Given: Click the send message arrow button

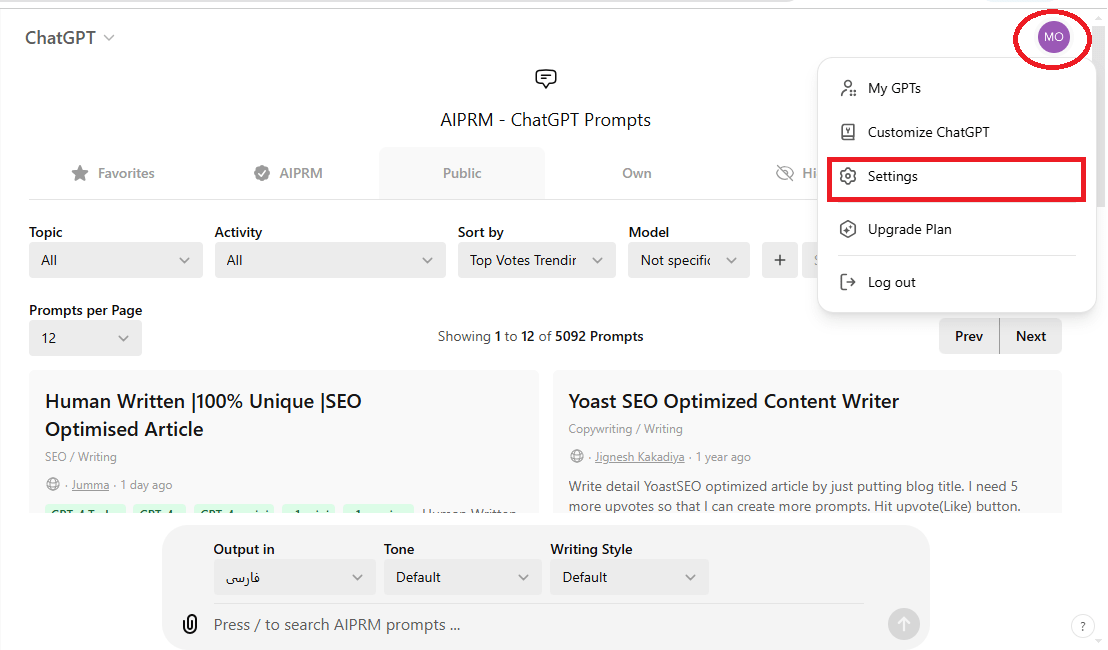Looking at the screenshot, I should click(904, 624).
